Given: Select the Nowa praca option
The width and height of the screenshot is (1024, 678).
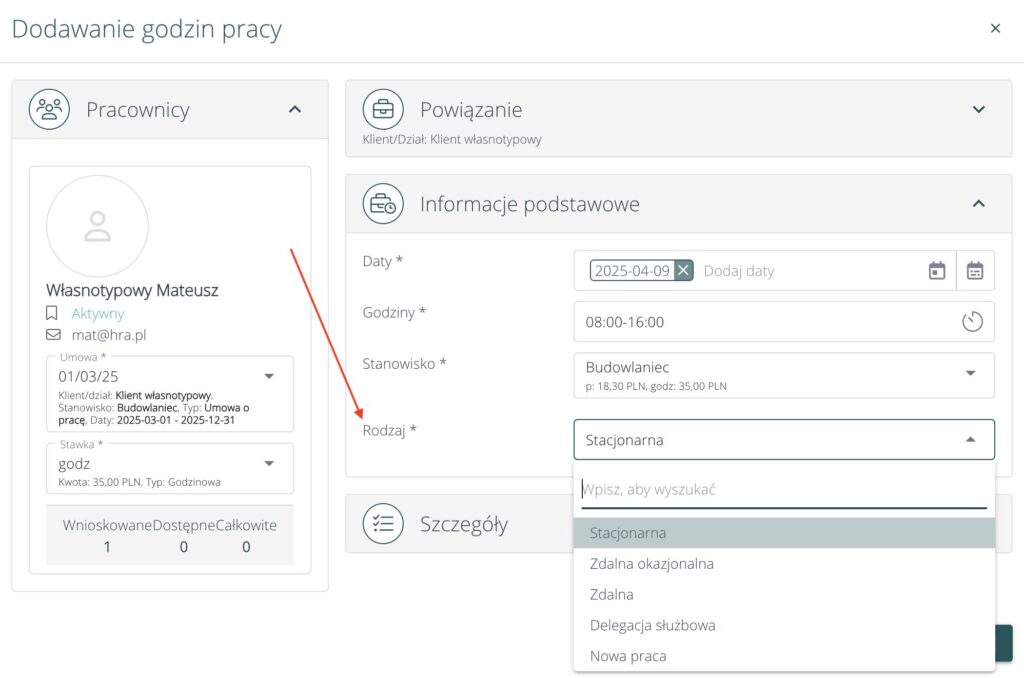Looking at the screenshot, I should (628, 656).
